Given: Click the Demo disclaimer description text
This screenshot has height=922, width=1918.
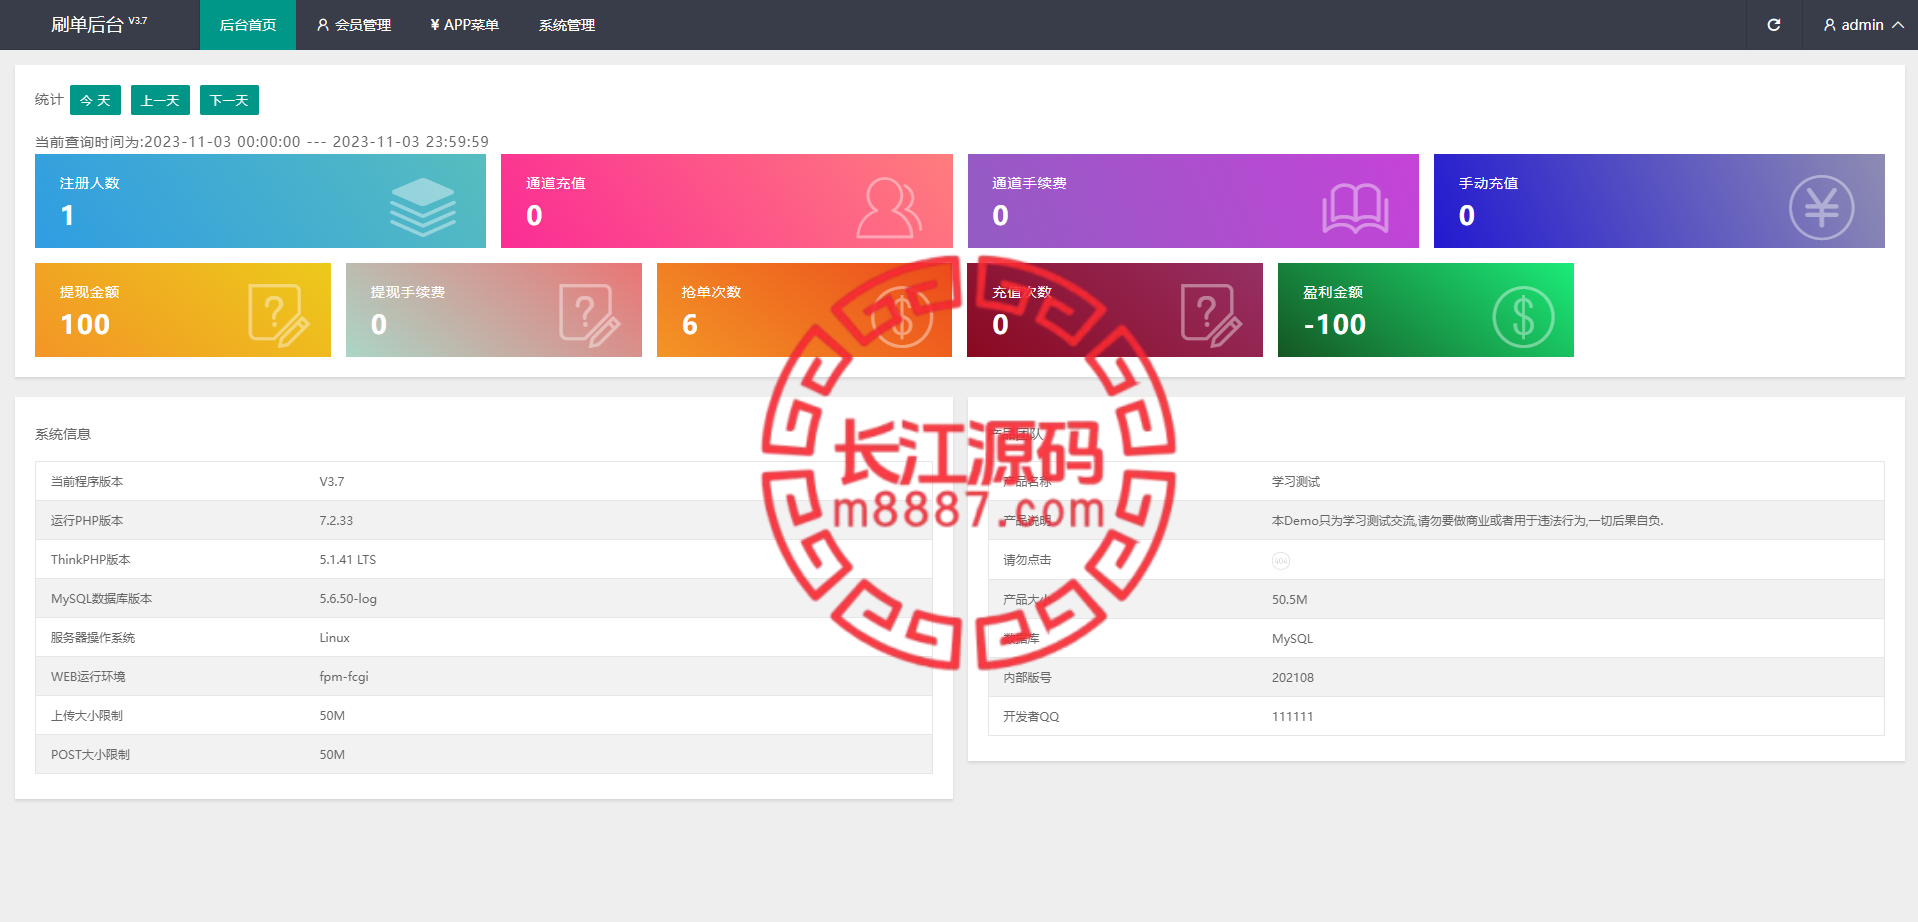Looking at the screenshot, I should 1467,521.
